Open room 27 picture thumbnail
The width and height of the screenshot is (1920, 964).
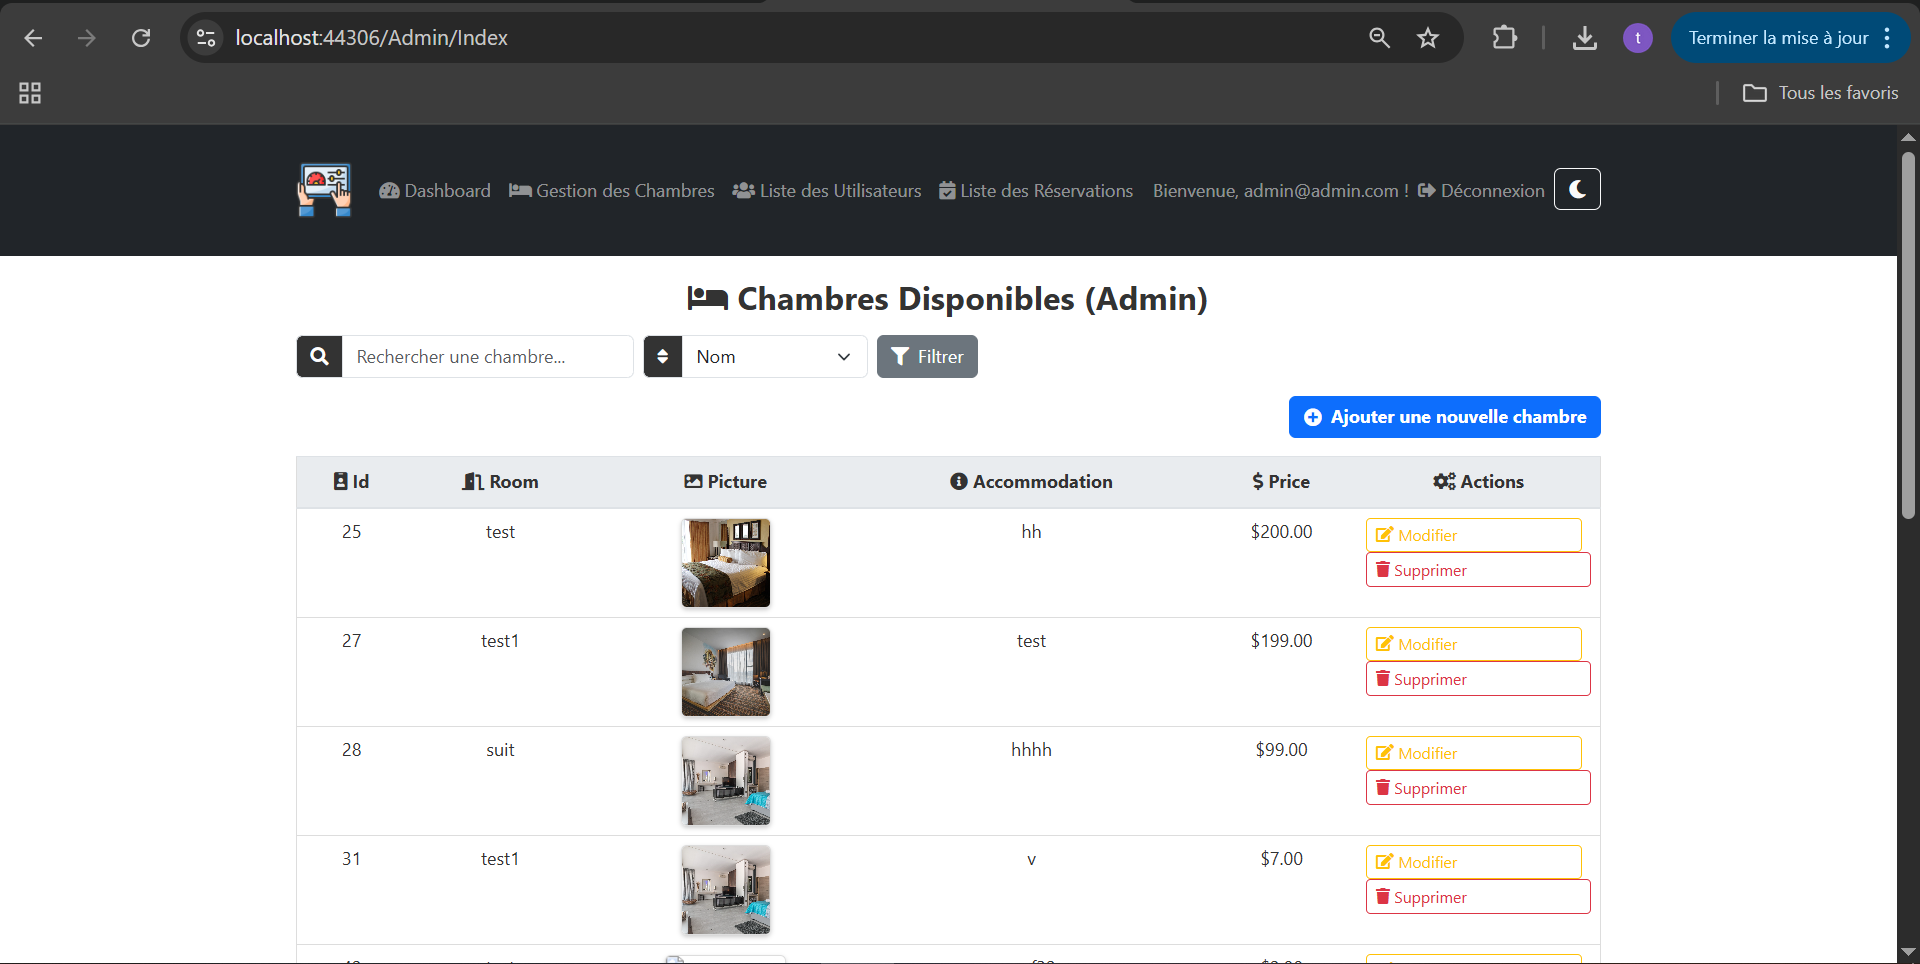pos(726,672)
